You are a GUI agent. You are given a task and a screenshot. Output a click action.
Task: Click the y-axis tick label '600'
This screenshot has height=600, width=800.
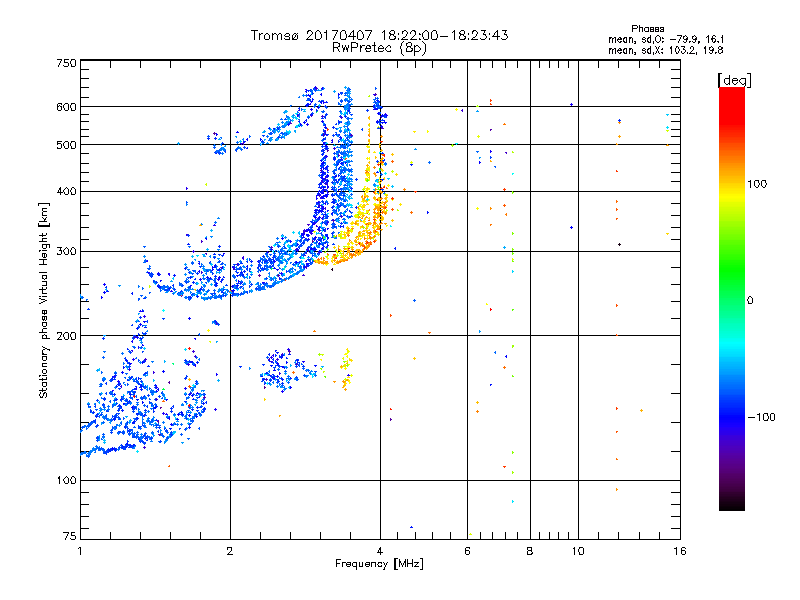(66, 107)
